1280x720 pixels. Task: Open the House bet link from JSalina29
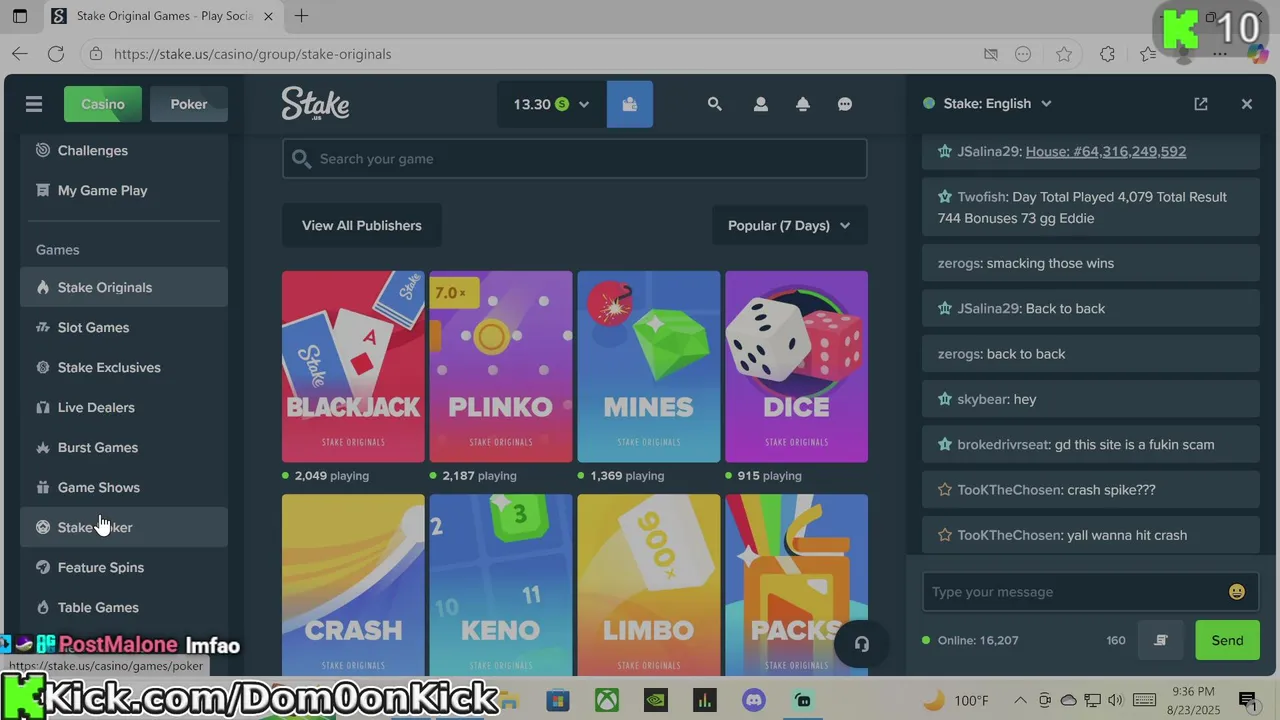pyautogui.click(x=1106, y=152)
